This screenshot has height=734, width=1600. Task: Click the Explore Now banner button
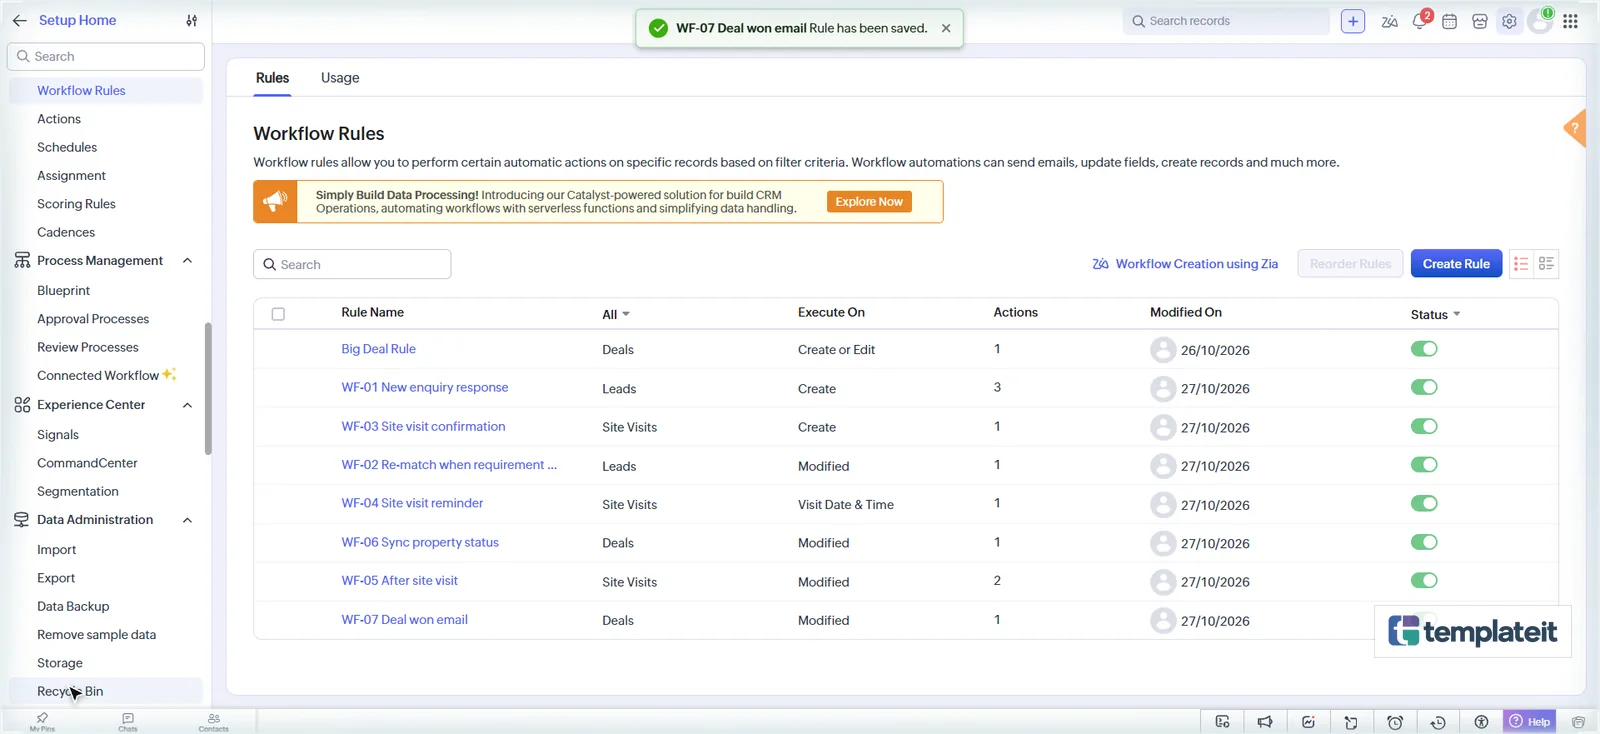click(869, 202)
